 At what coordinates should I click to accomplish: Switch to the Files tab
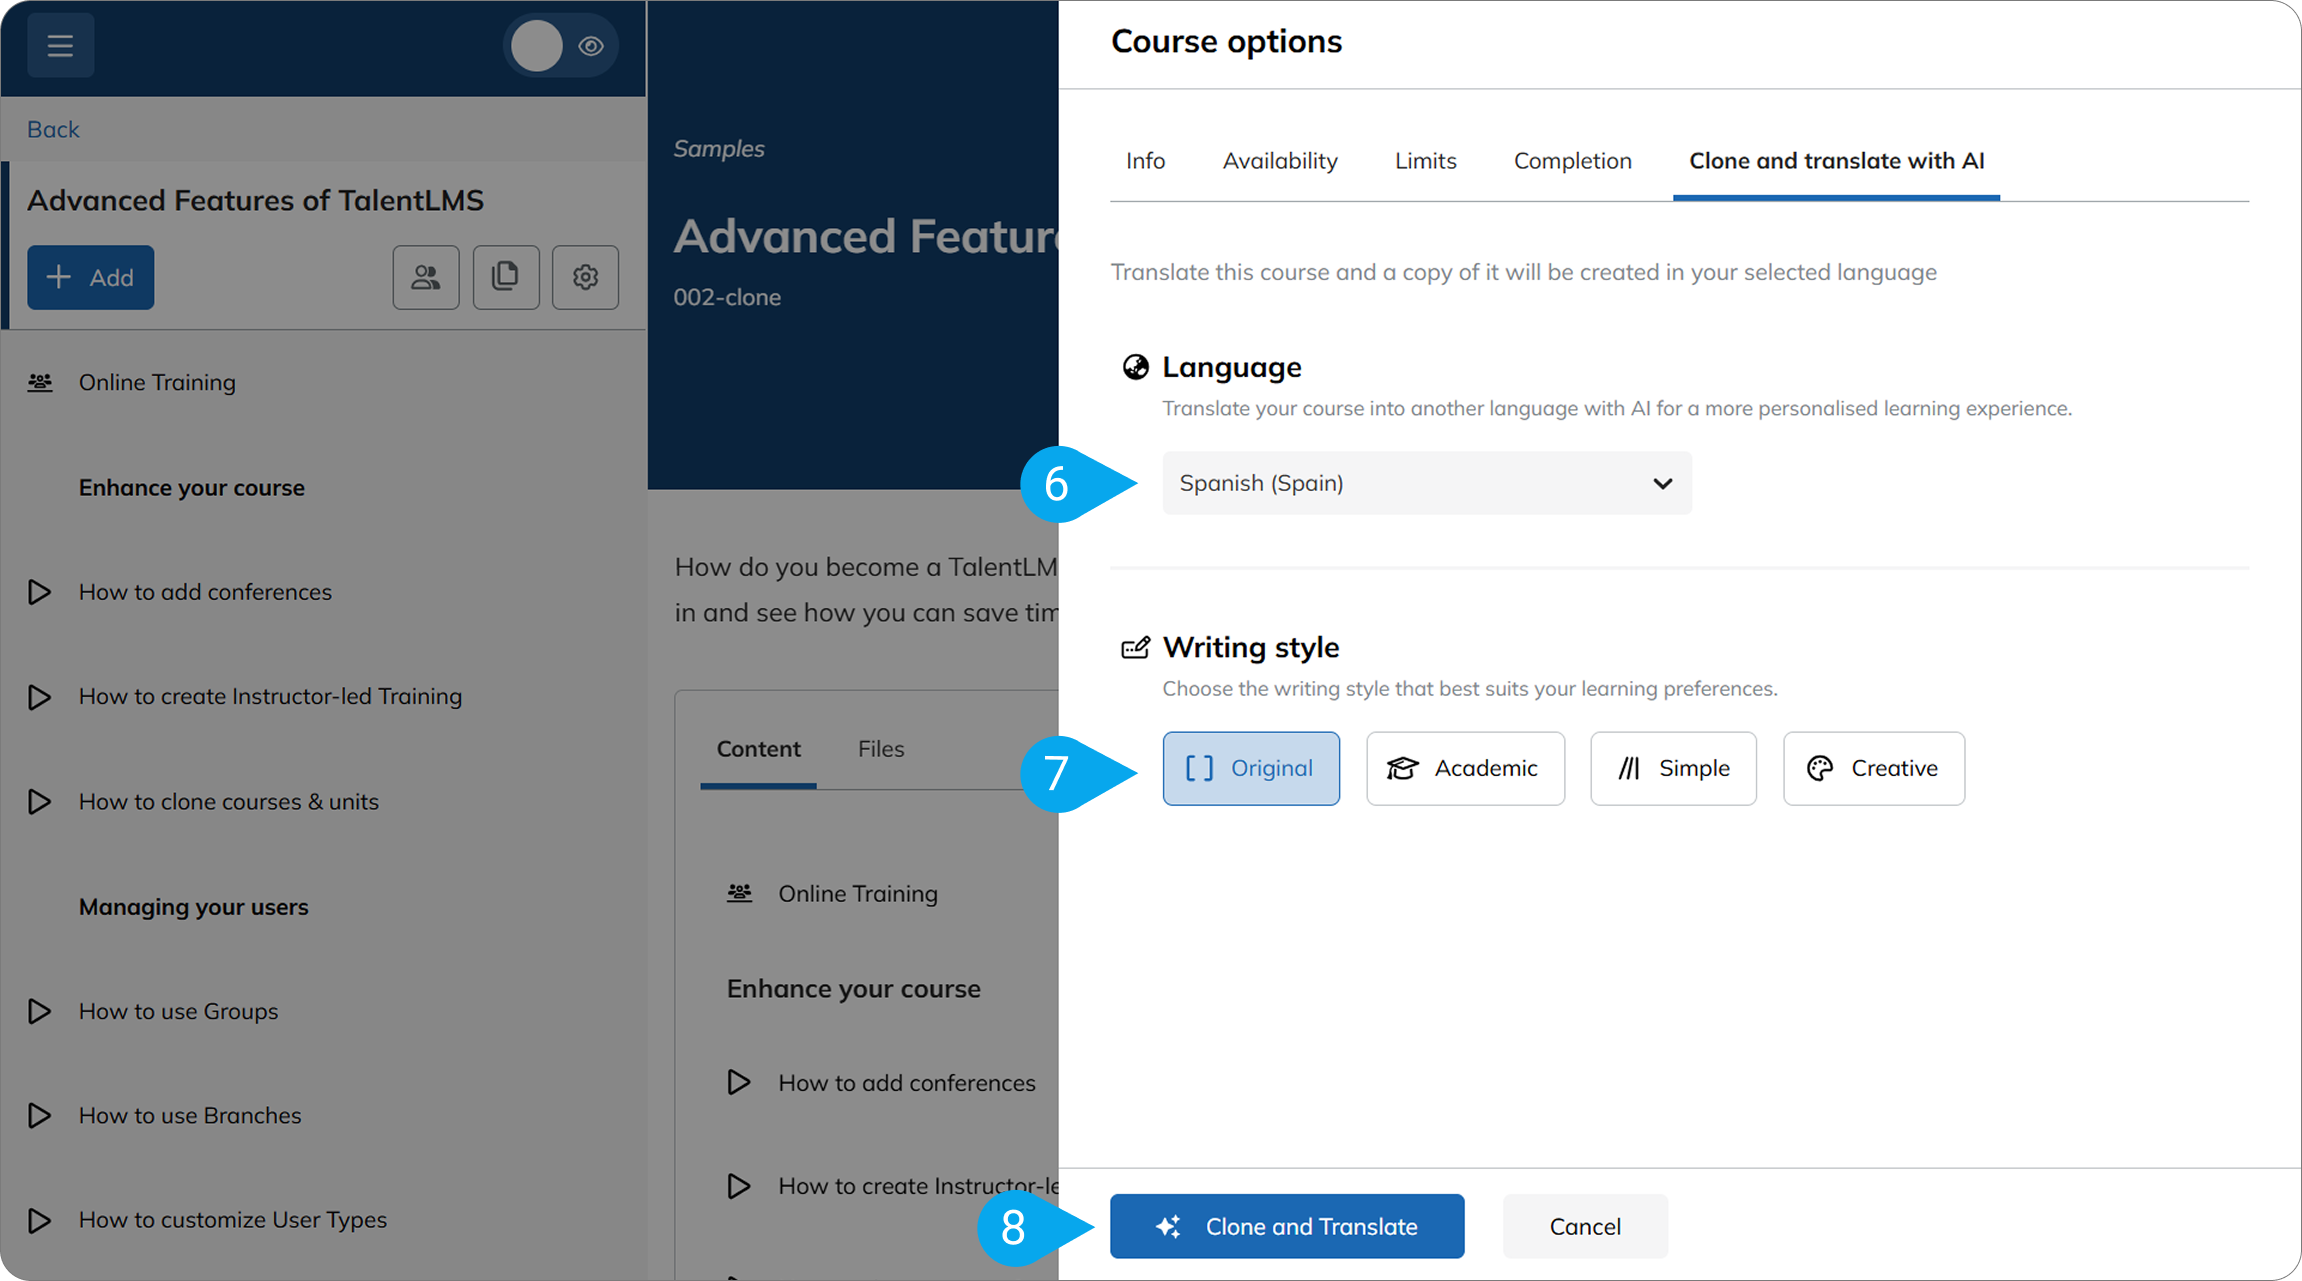pyautogui.click(x=881, y=749)
